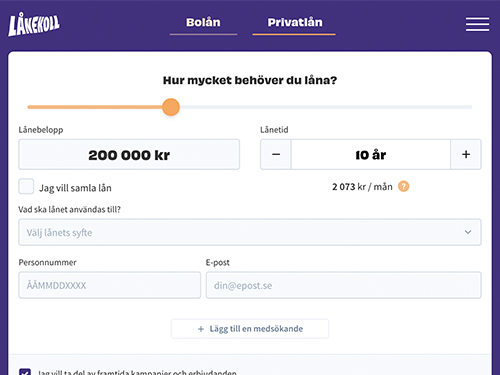Click the 10 år loan term field
500x375 pixels.
click(371, 155)
